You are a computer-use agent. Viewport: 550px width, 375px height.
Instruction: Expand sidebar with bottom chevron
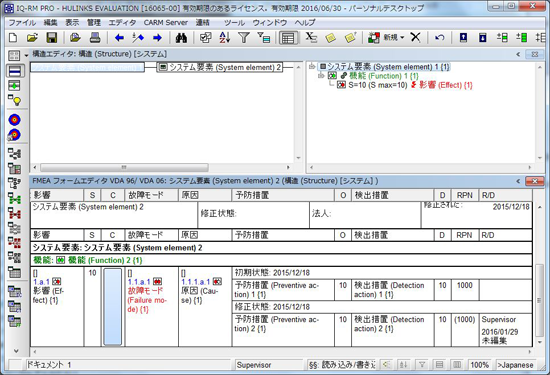16,350
